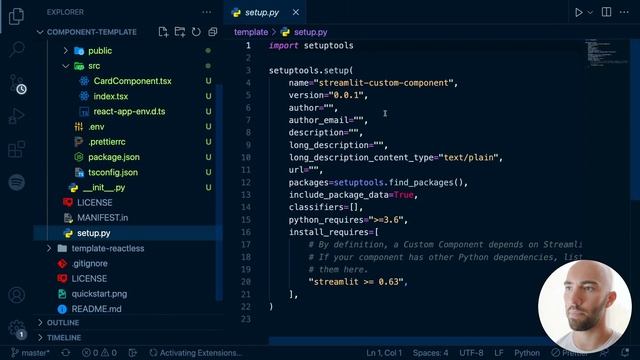Open the .gitignore file
Screen dimensions: 640x360
90,263
